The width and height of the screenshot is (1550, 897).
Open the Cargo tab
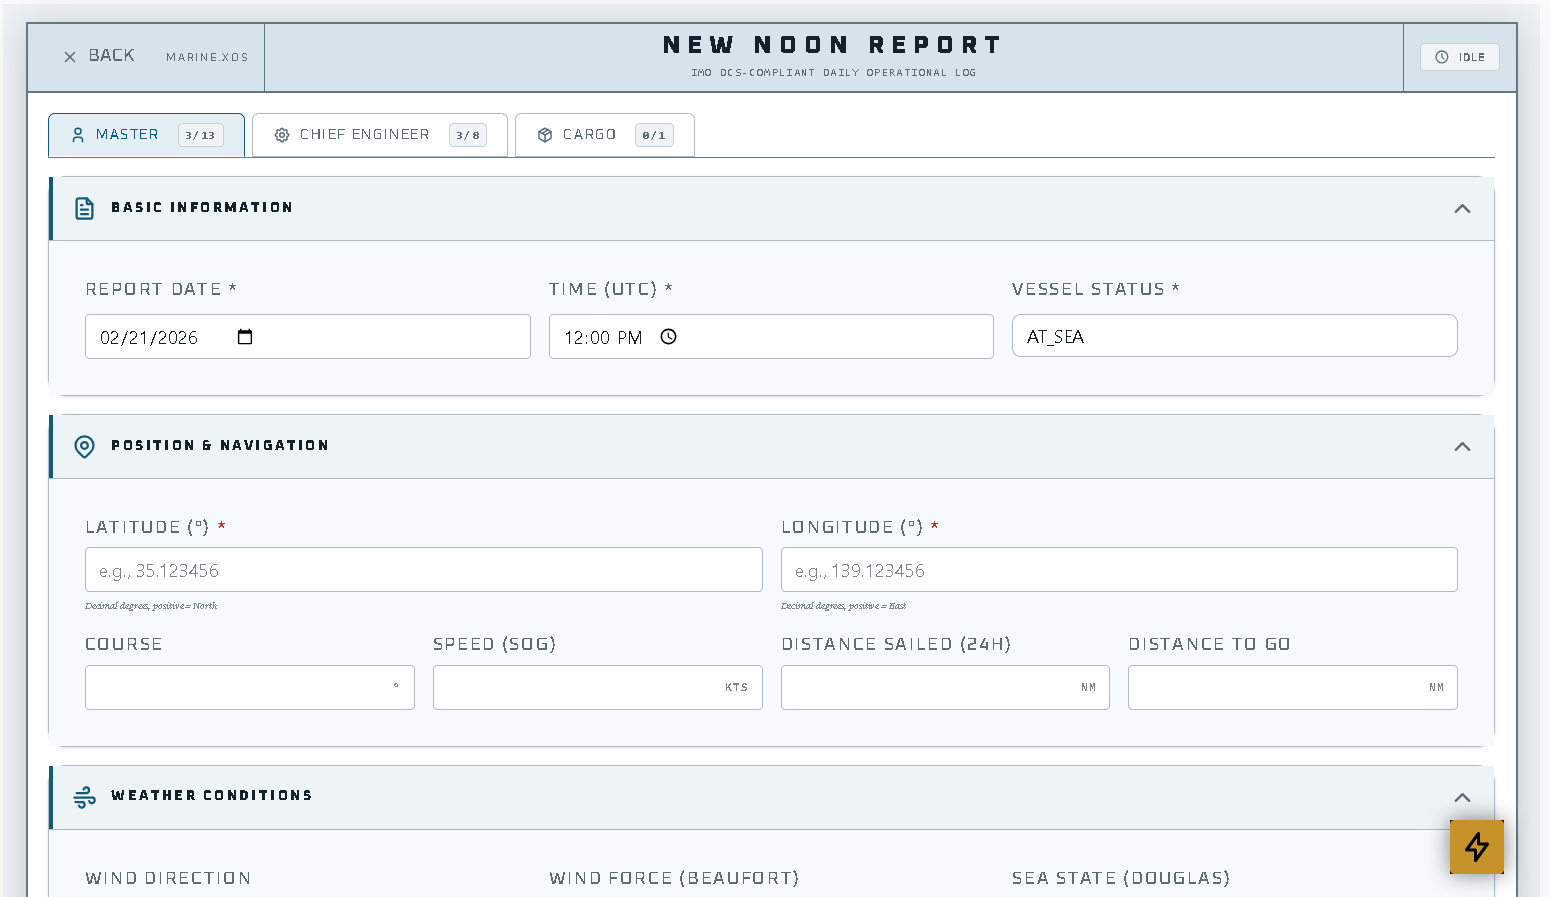coord(590,134)
